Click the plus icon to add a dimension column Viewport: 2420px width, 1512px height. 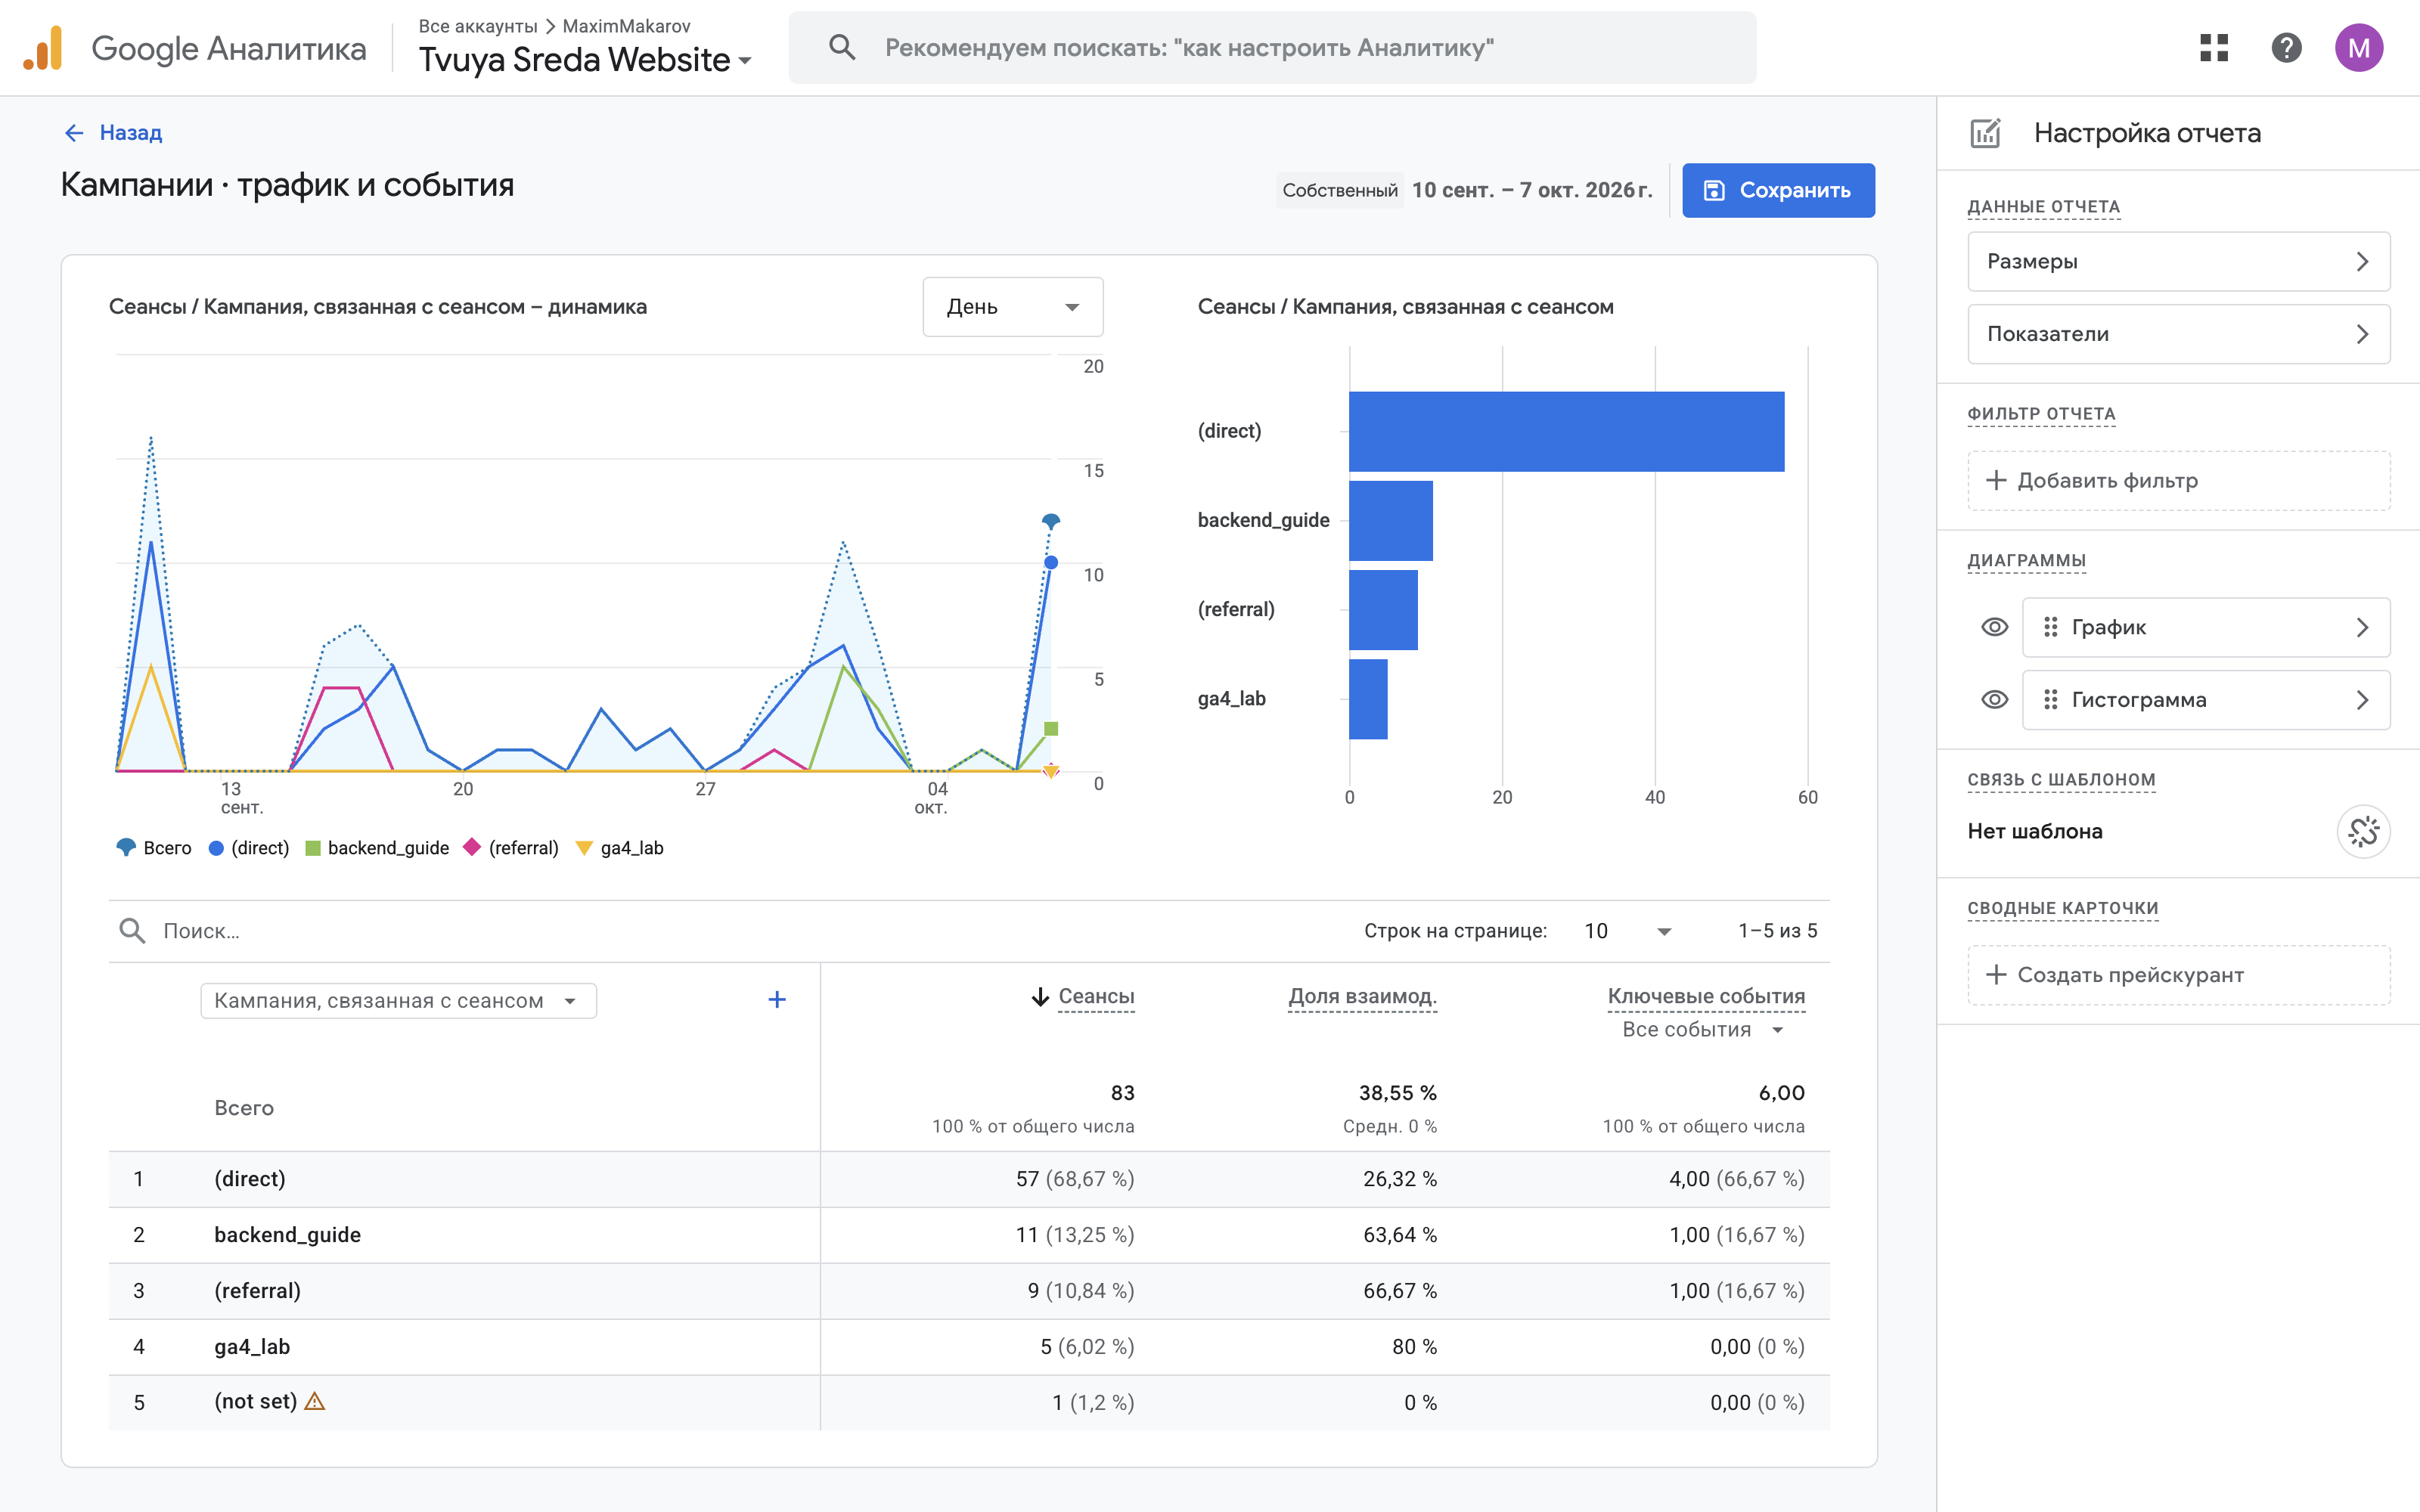pos(777,1000)
